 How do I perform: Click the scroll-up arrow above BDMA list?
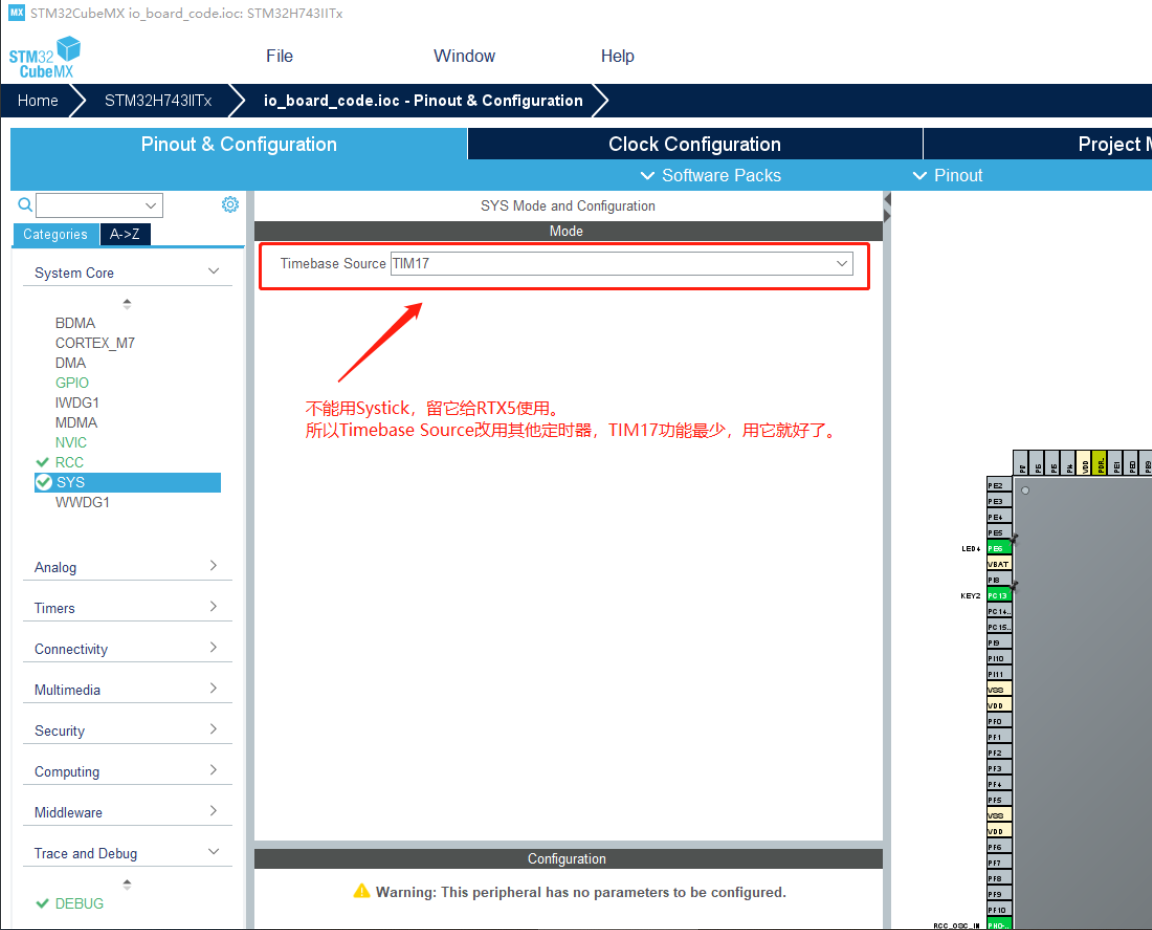[128, 300]
